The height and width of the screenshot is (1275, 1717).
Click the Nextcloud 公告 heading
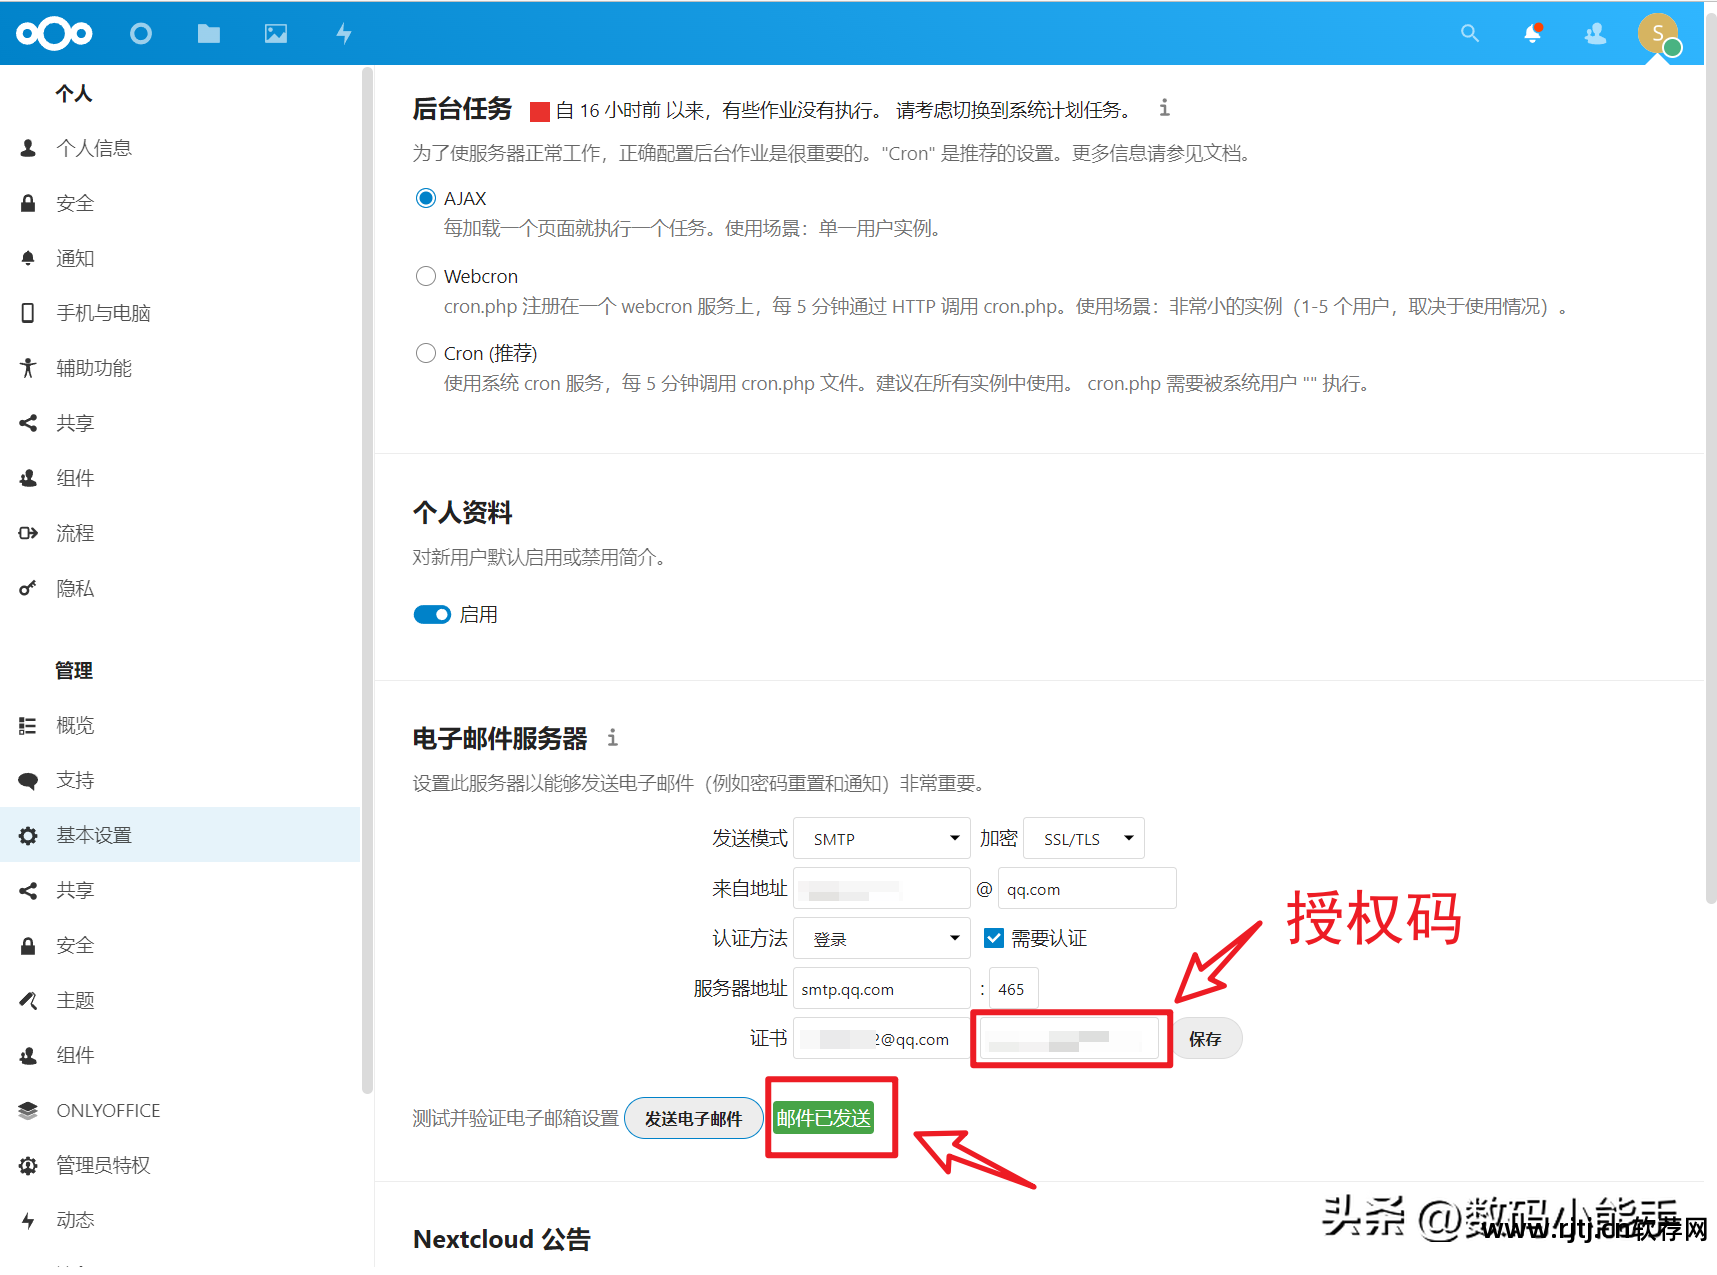tap(502, 1239)
